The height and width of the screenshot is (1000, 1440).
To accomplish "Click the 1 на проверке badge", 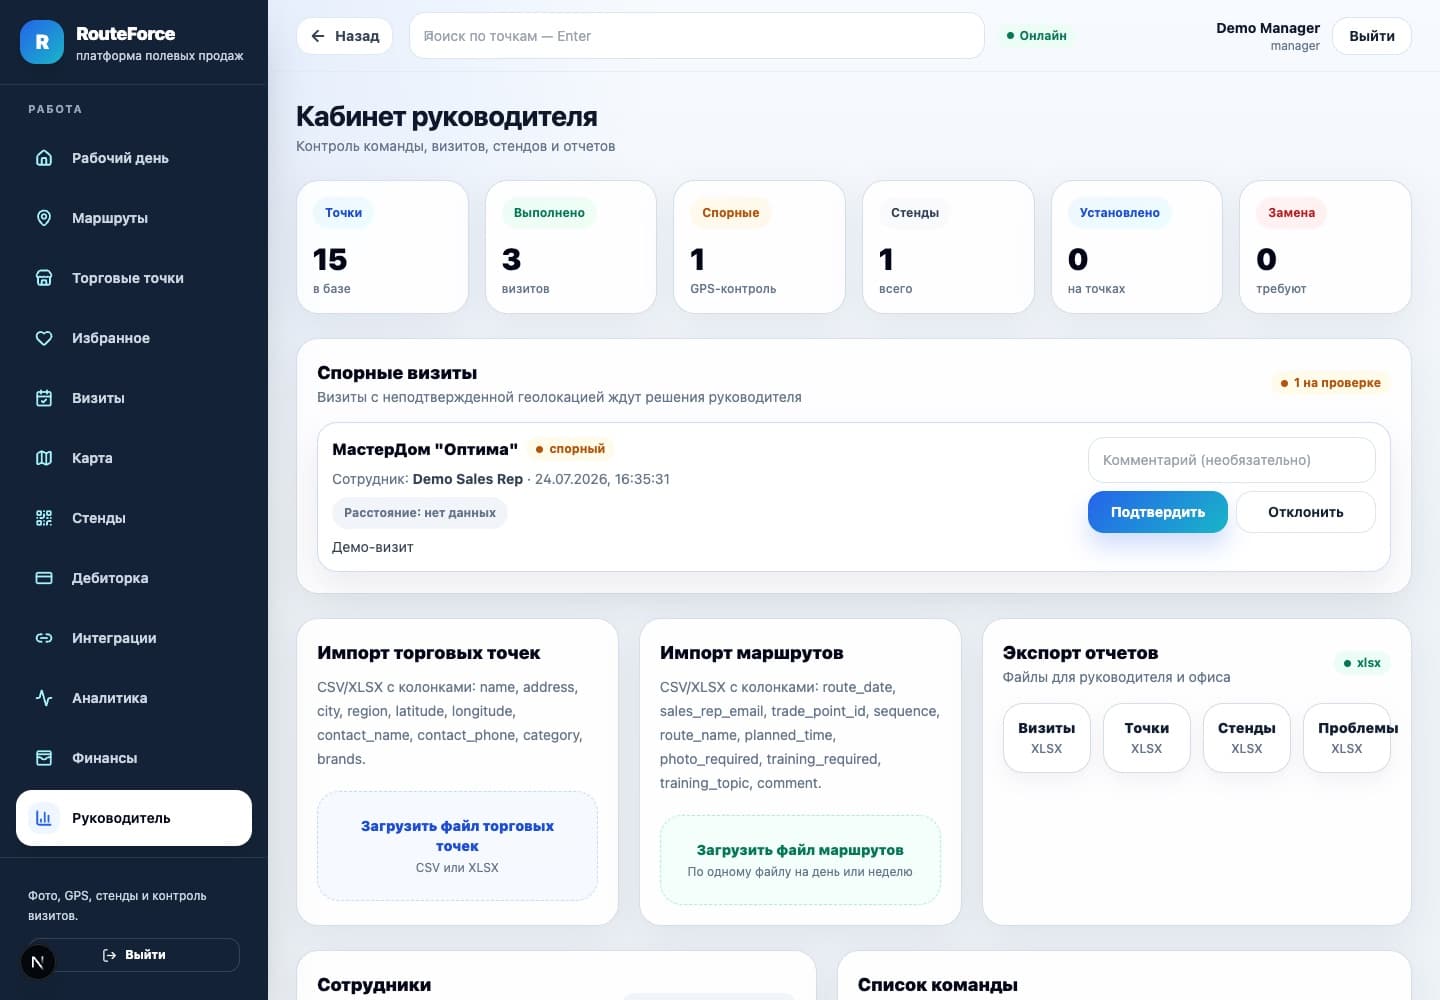I will tap(1331, 383).
